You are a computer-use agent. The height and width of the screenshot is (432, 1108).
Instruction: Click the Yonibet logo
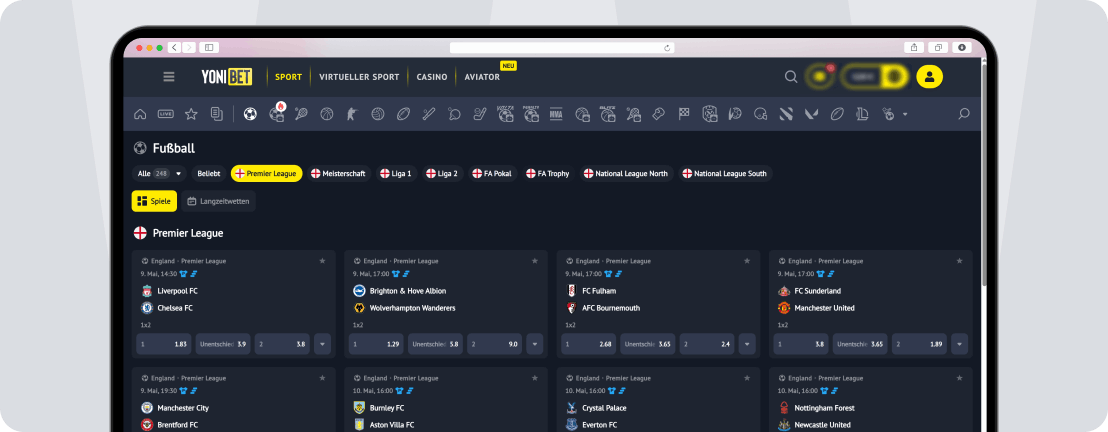click(227, 77)
